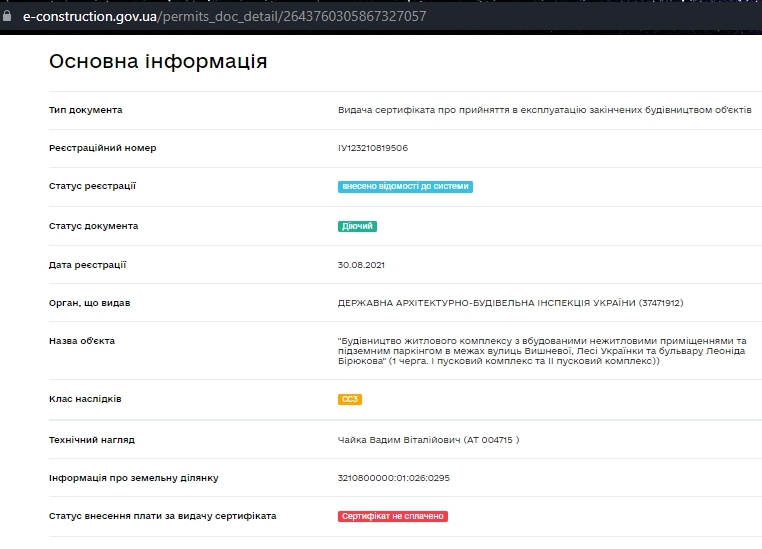Click the 'Клас наслідків' label
The image size is (762, 549).
pos(85,399)
